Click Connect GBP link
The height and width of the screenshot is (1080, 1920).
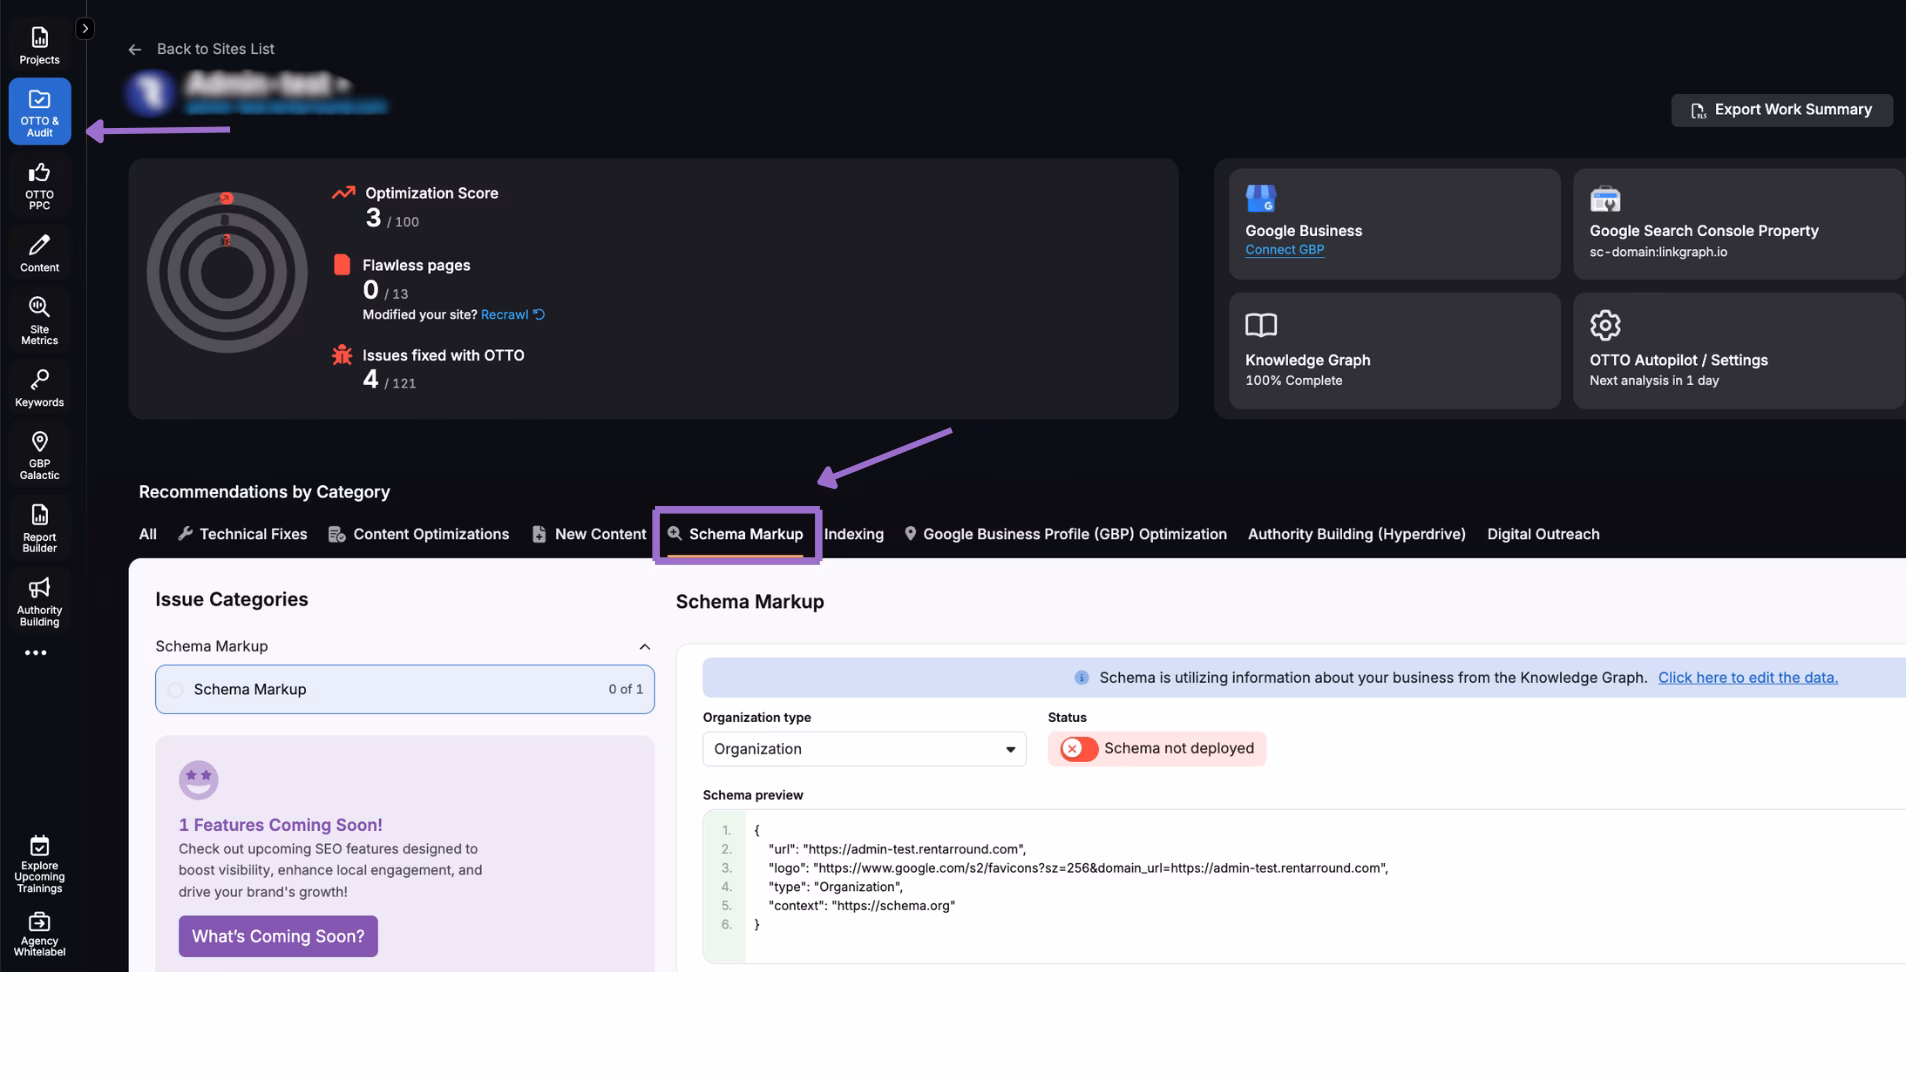(x=1284, y=250)
